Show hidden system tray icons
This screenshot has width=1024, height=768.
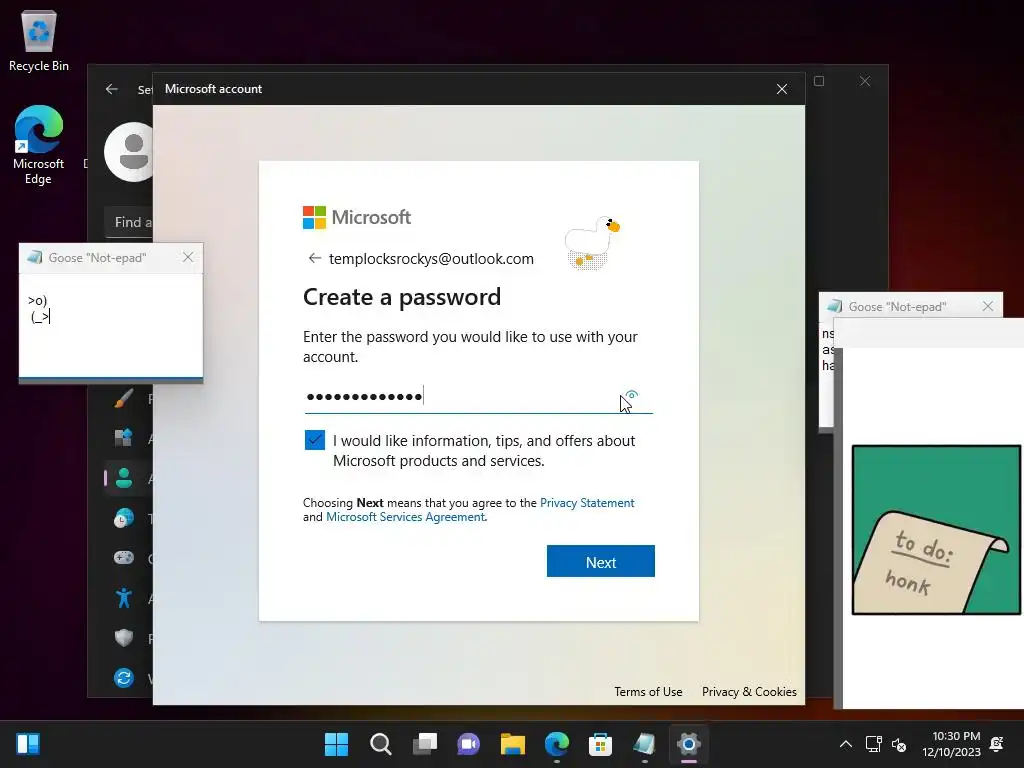(846, 744)
